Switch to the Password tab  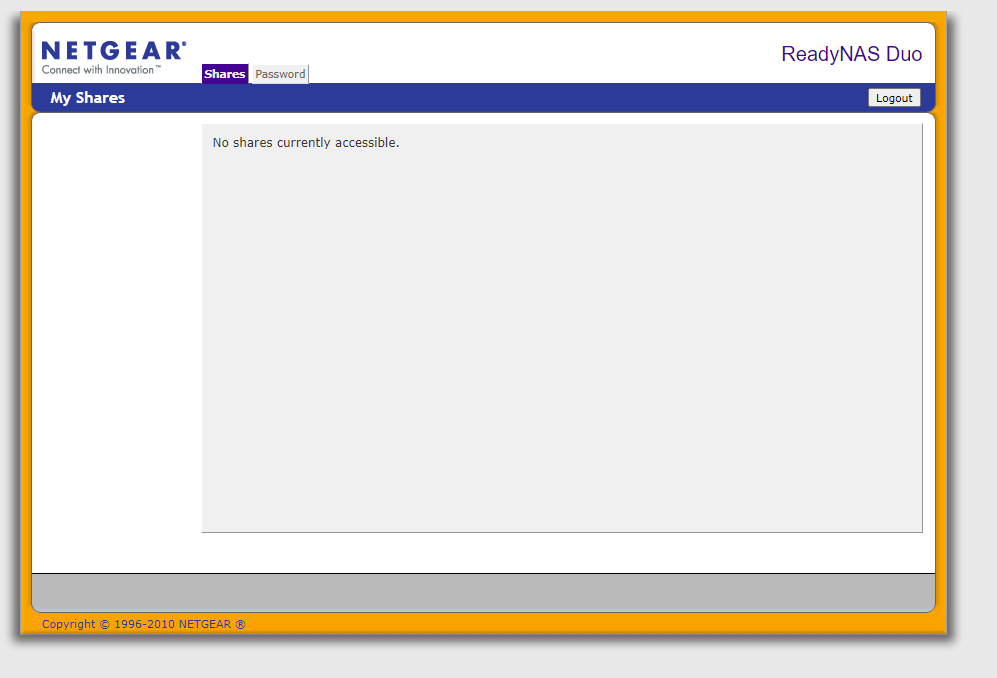click(280, 74)
